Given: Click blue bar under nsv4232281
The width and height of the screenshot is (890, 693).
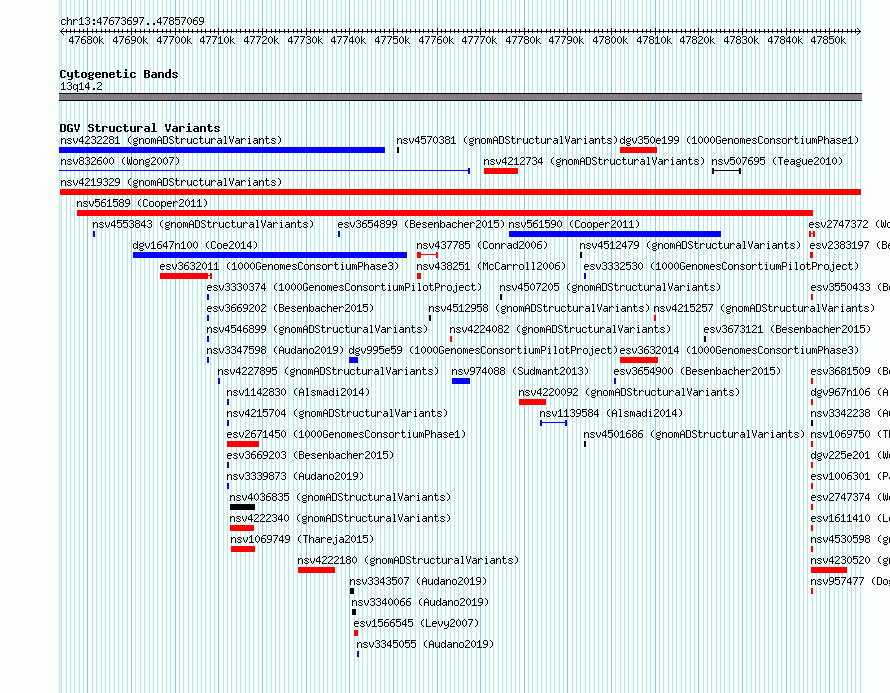Looking at the screenshot, I should tap(222, 150).
